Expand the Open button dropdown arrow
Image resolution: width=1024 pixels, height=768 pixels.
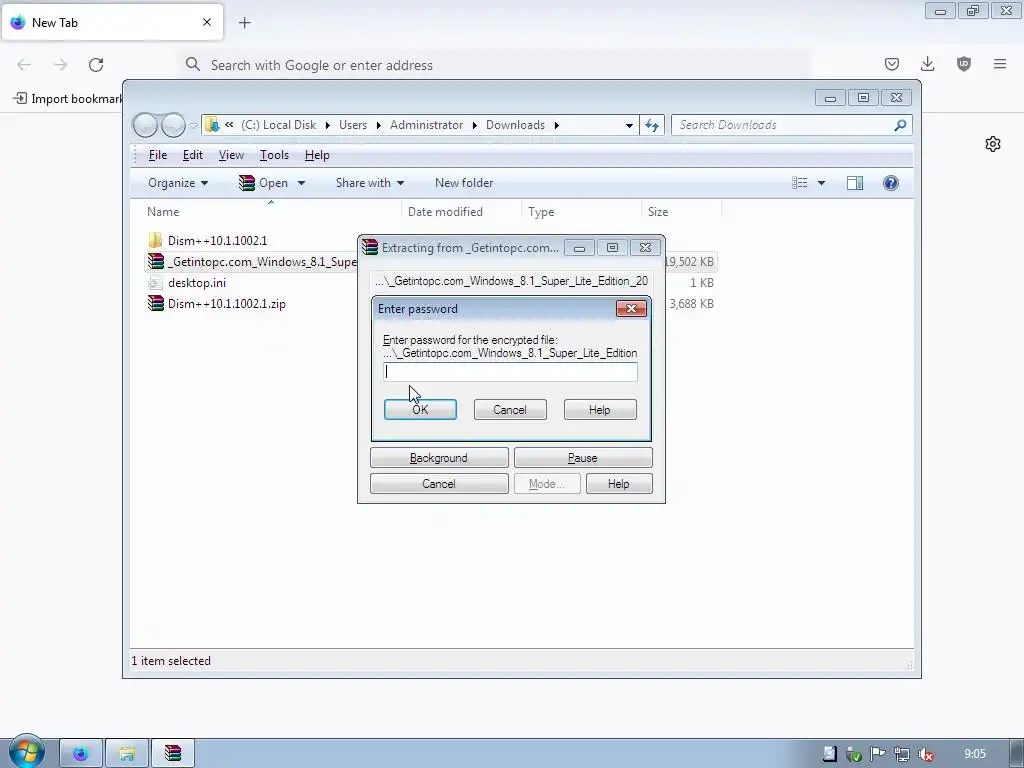[301, 183]
